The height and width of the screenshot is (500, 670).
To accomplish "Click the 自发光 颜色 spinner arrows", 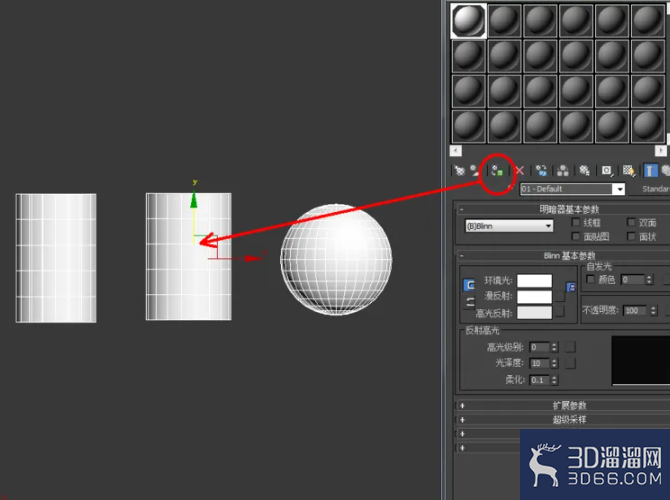I will tap(649, 280).
